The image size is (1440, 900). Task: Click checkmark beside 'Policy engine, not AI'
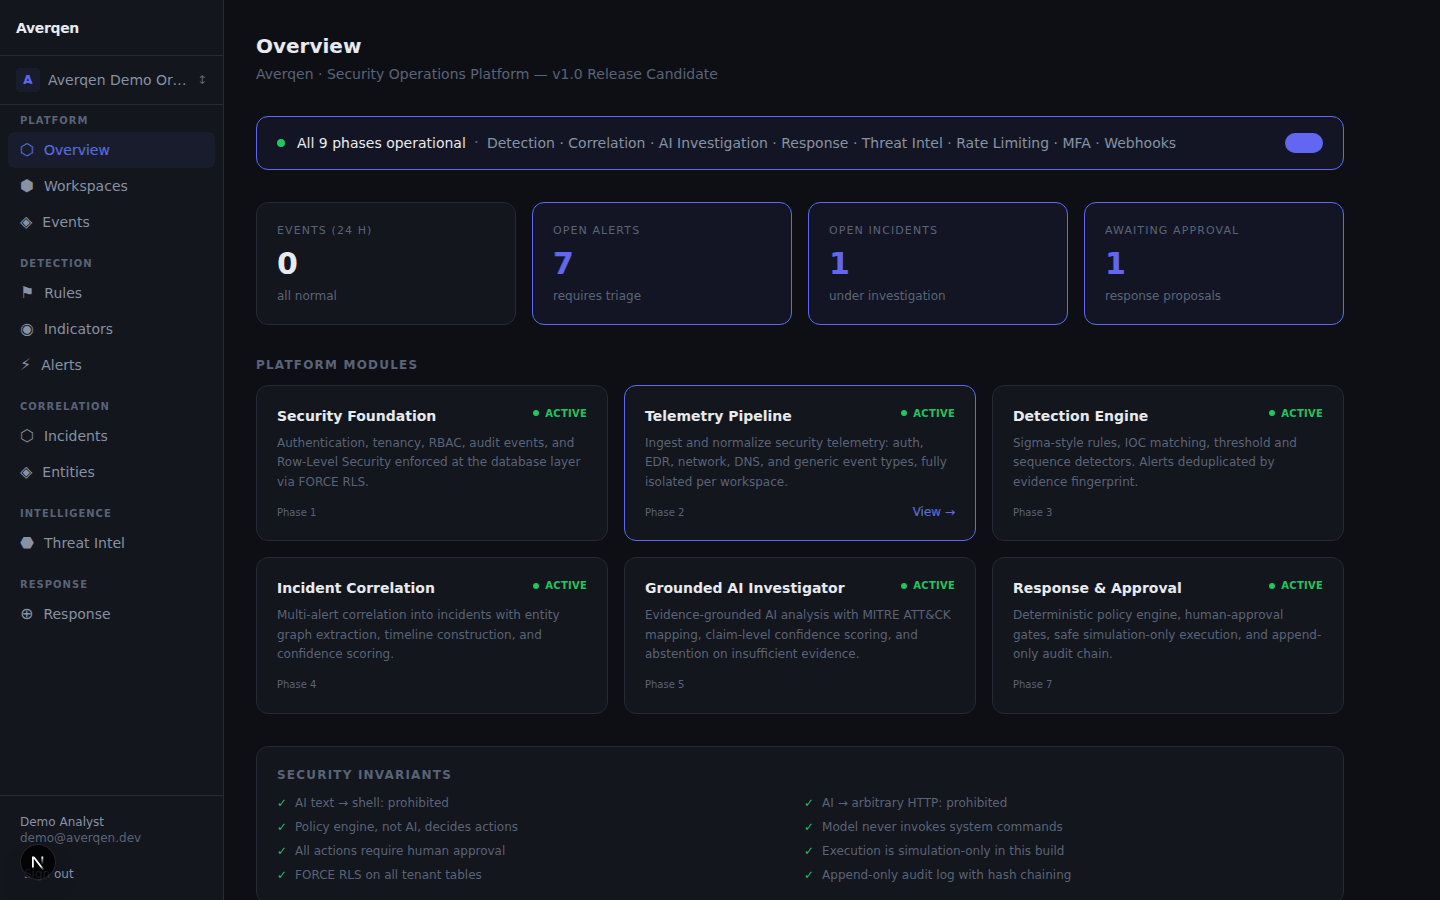point(282,827)
